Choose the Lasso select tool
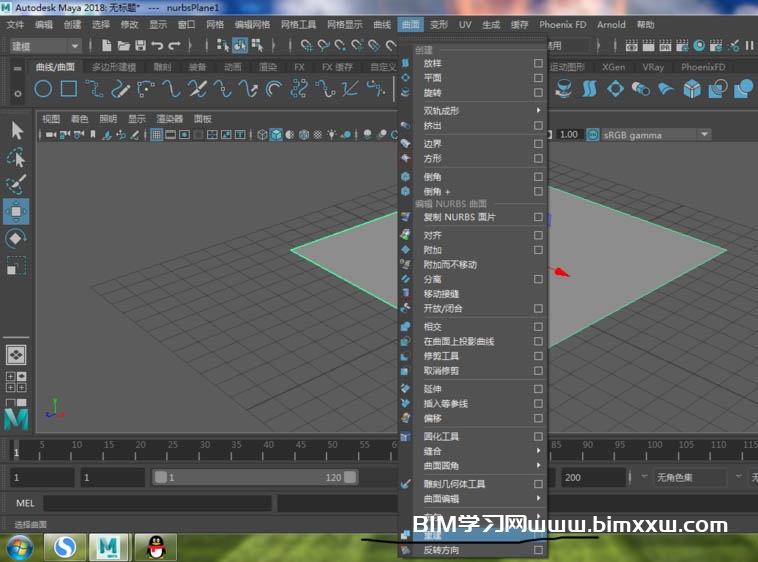Viewport: 758px width, 562px height. pyautogui.click(x=17, y=157)
